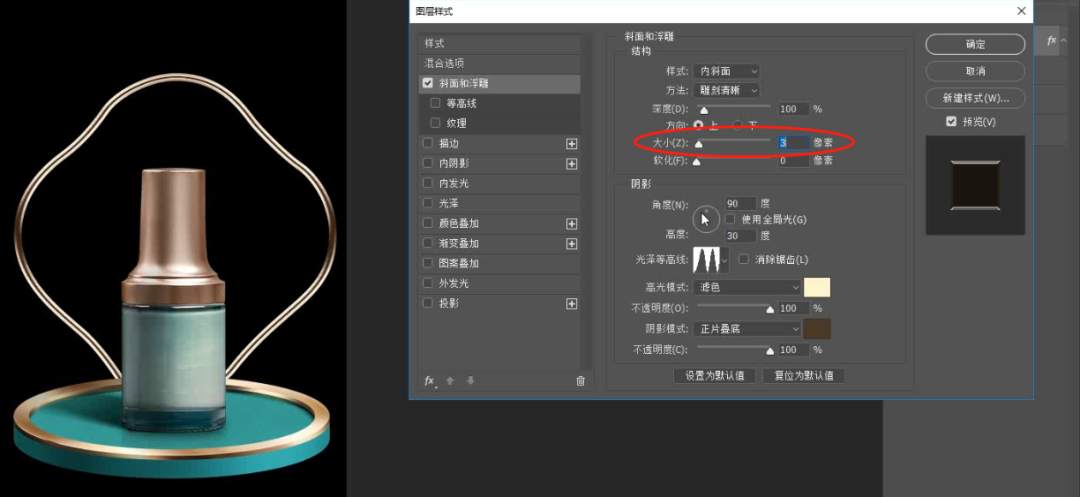This screenshot has height=497, width=1080.
Task: Toggle the 使用全局光 checkbox
Action: point(730,219)
